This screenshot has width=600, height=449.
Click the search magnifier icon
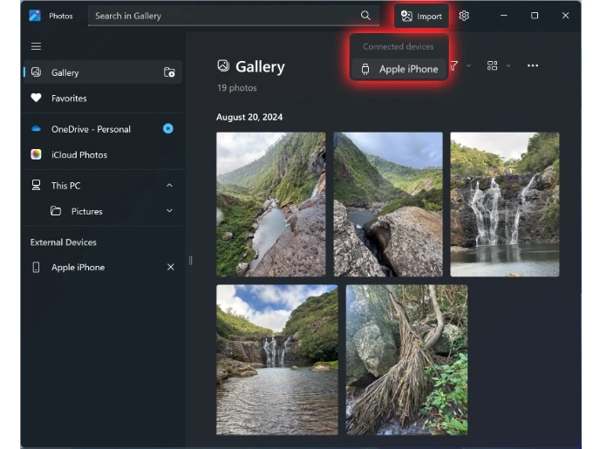(366, 16)
